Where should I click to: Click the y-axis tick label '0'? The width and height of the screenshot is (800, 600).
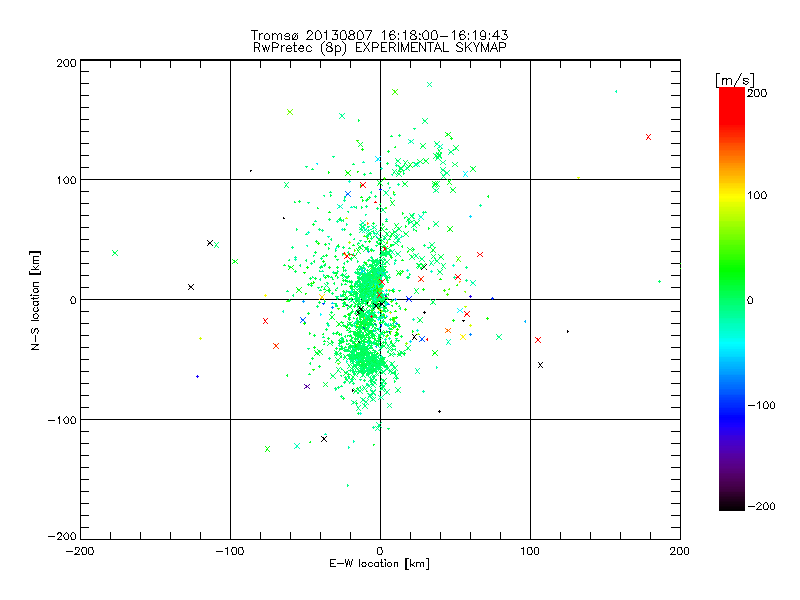pos(73,300)
